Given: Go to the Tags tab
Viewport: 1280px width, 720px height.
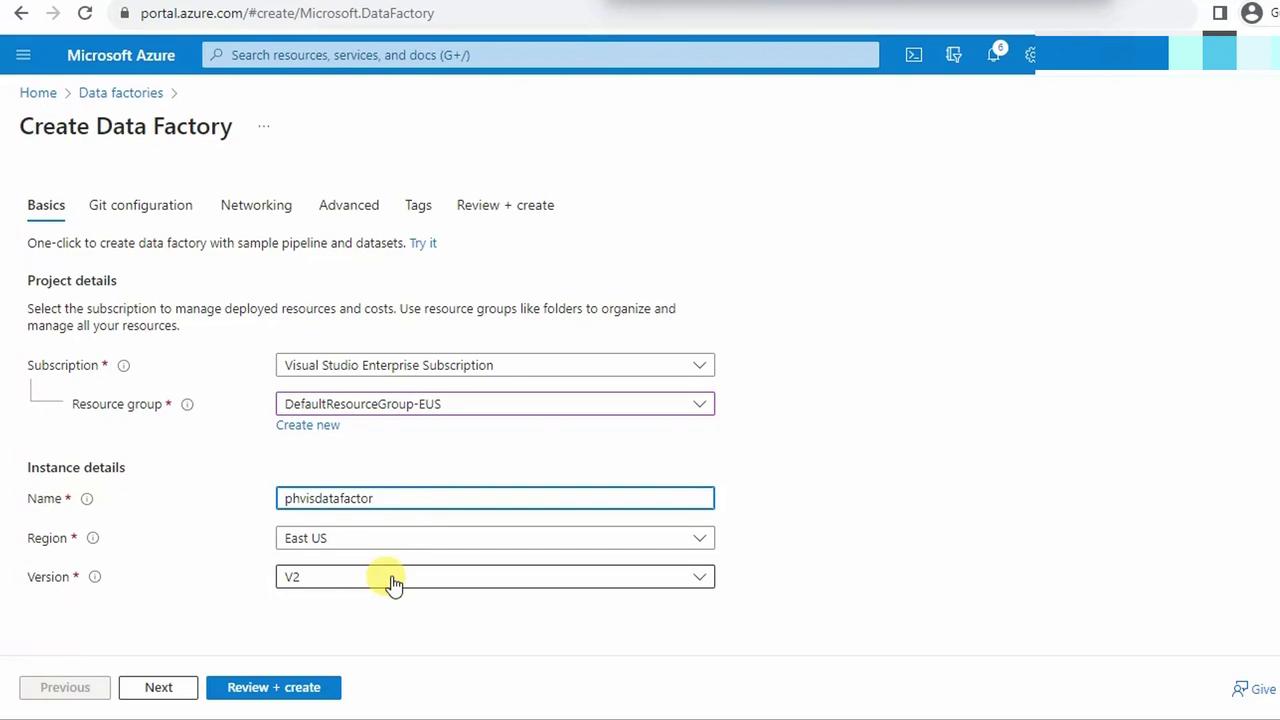Looking at the screenshot, I should coord(418,205).
